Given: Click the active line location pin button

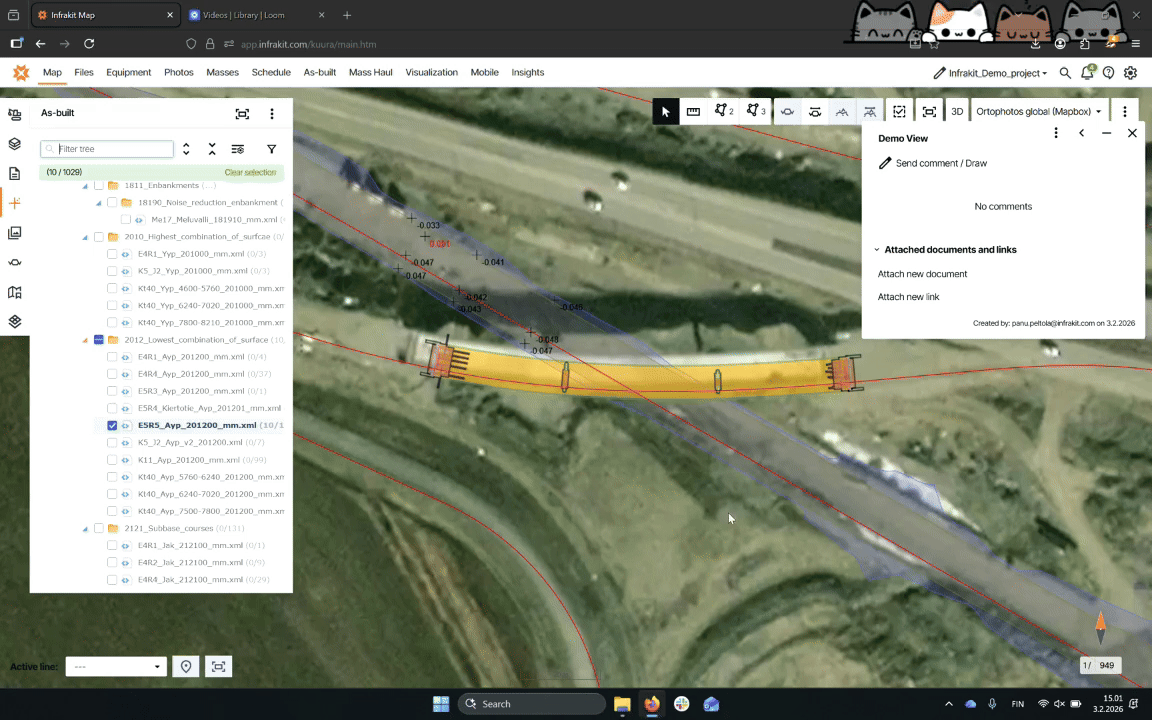Looking at the screenshot, I should (186, 666).
